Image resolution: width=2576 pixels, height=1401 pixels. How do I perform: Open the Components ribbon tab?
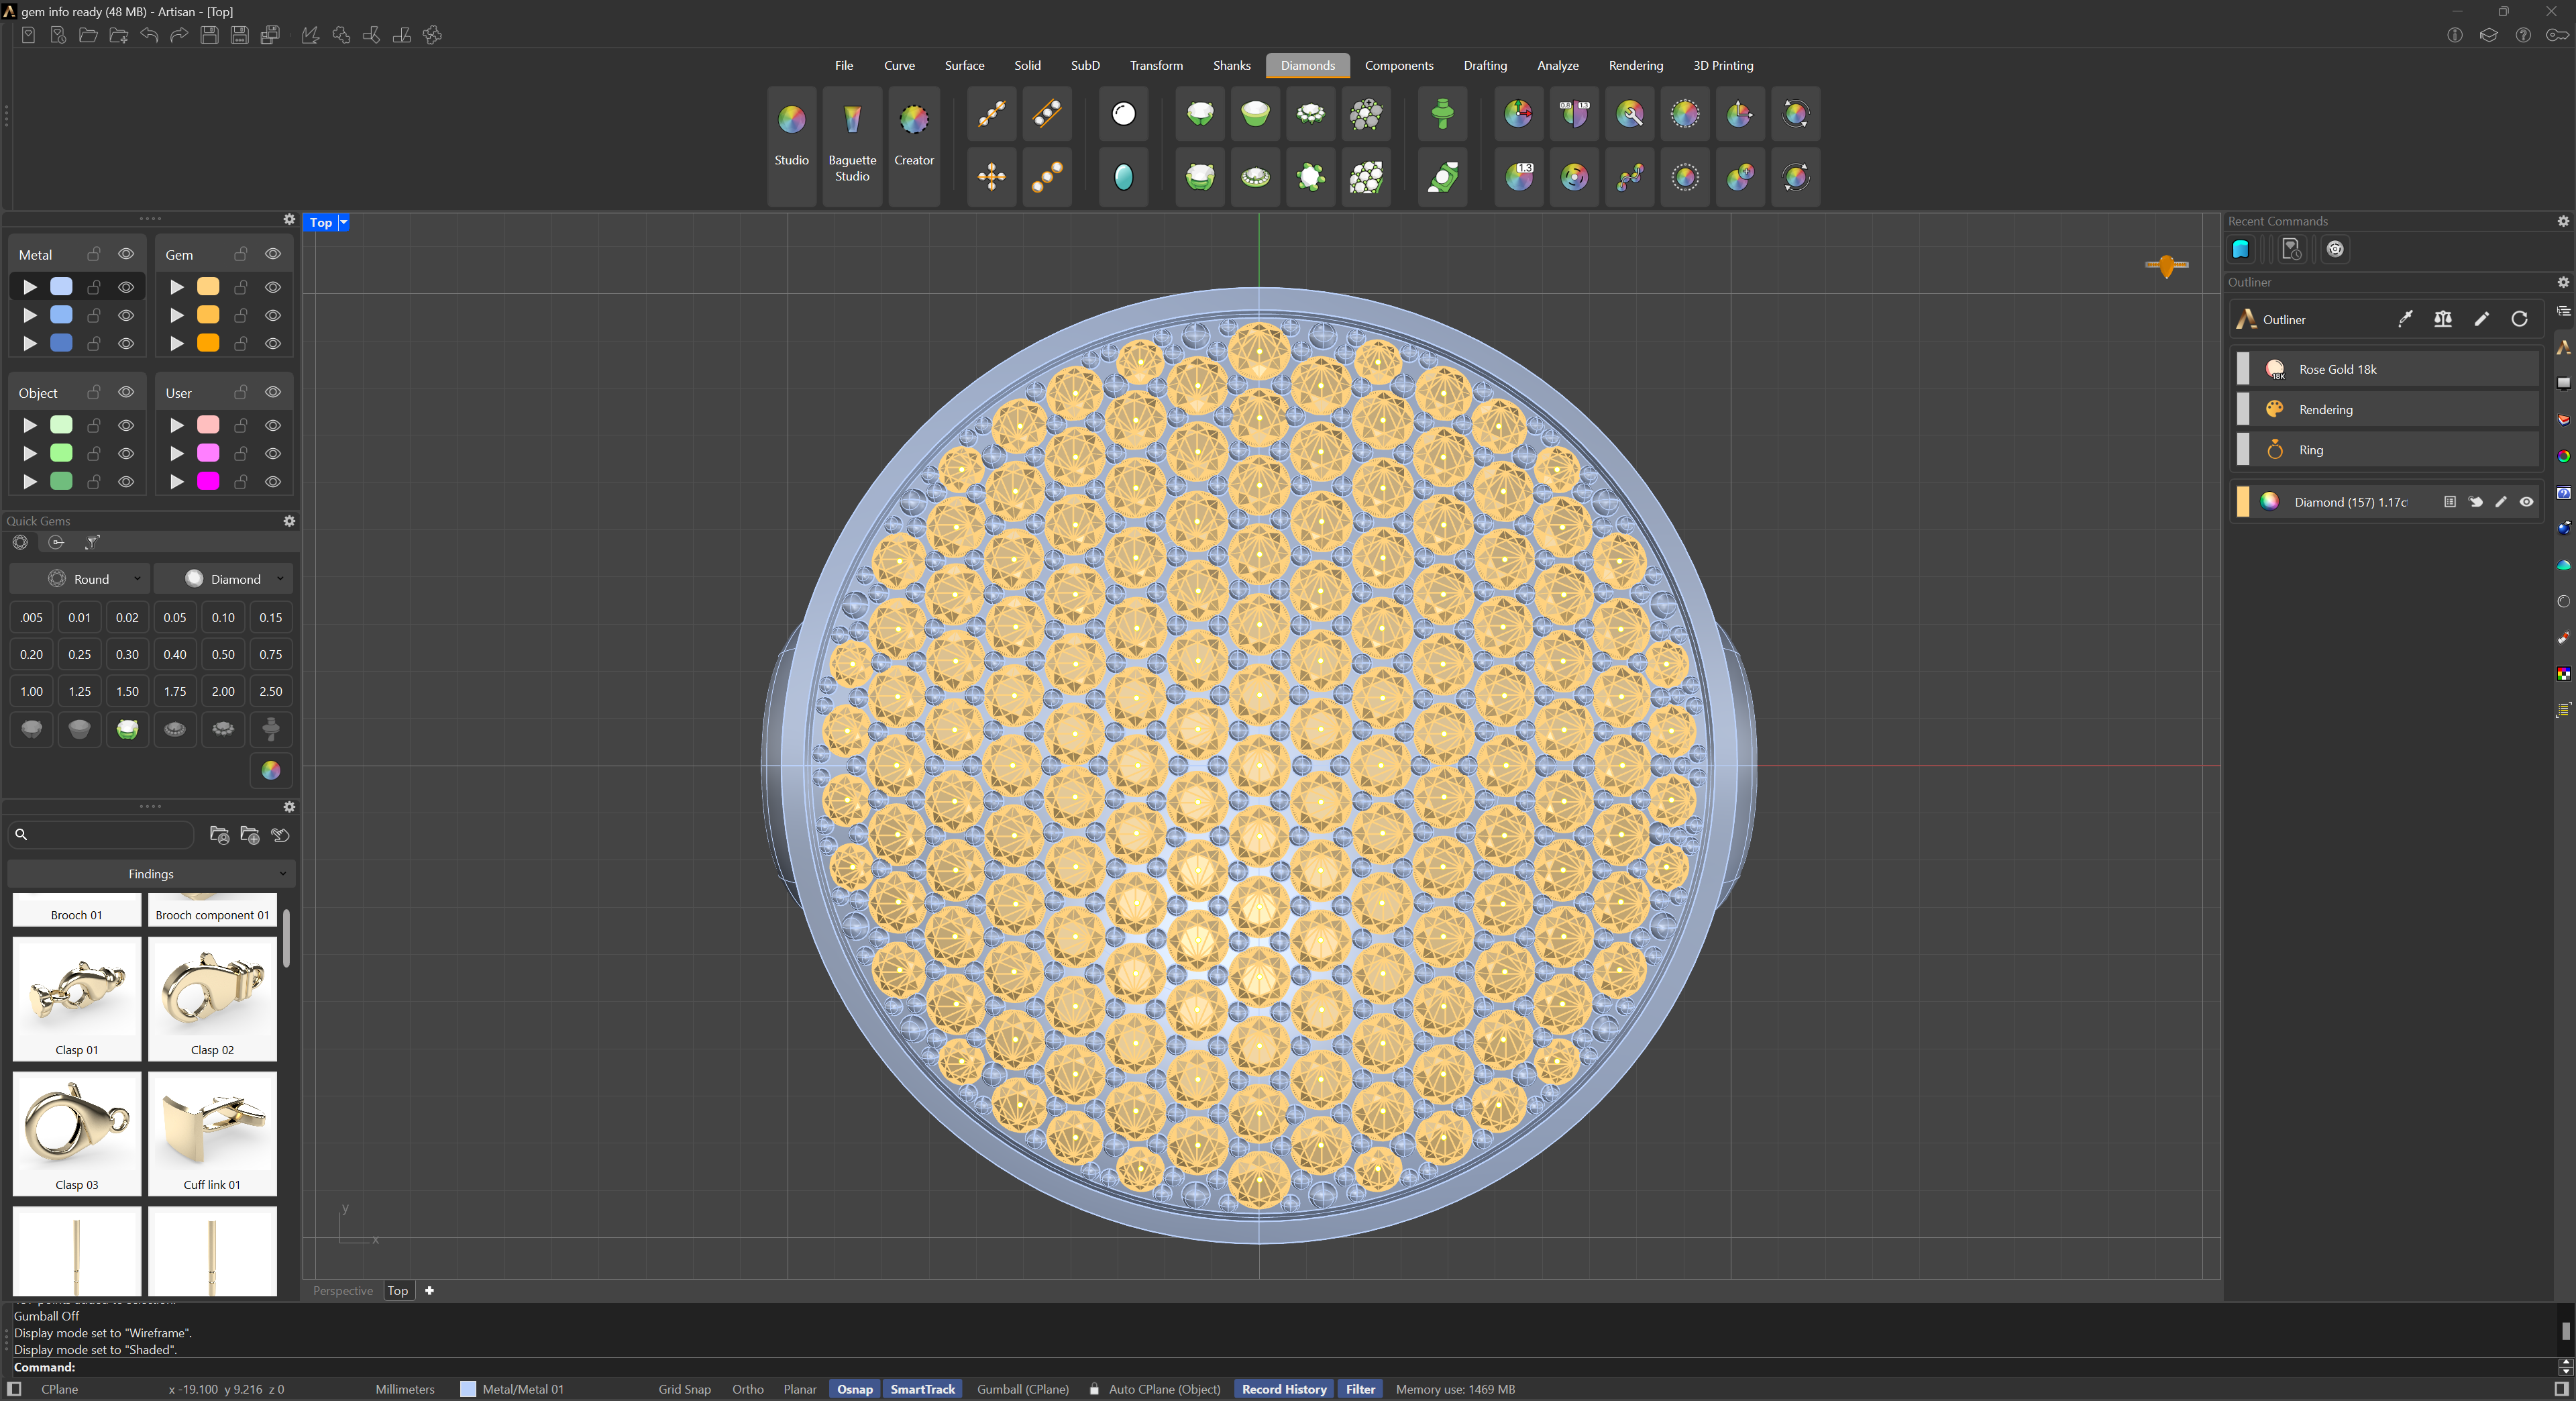(1398, 65)
